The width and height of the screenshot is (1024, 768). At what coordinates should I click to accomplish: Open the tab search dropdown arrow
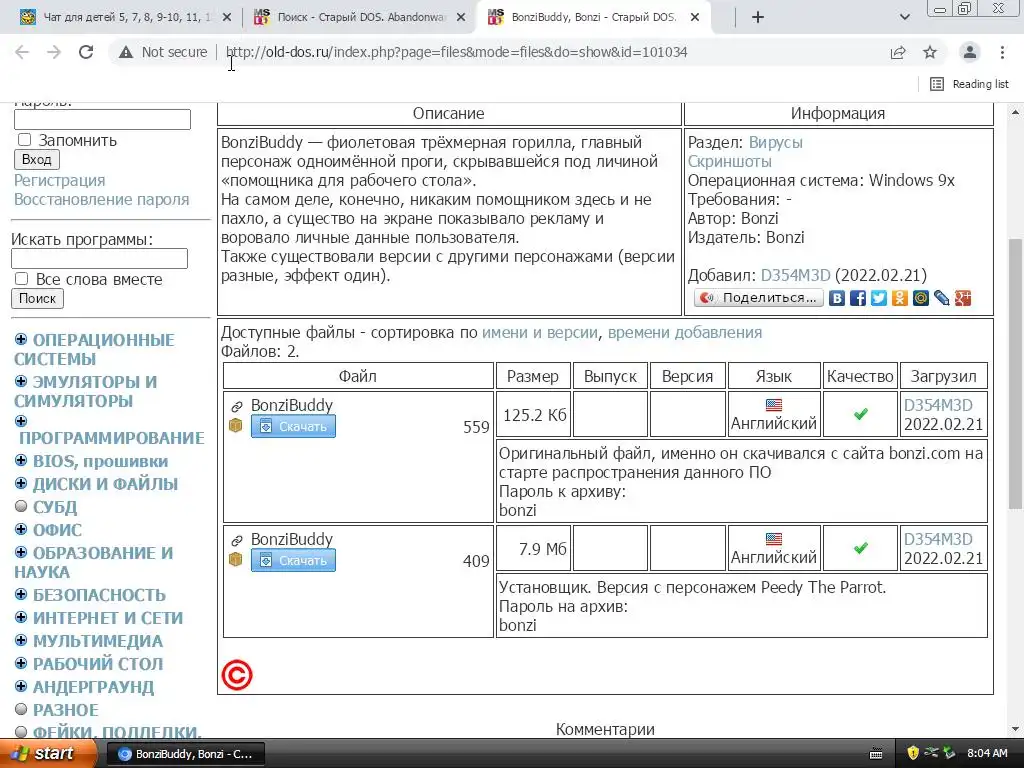[x=904, y=17]
